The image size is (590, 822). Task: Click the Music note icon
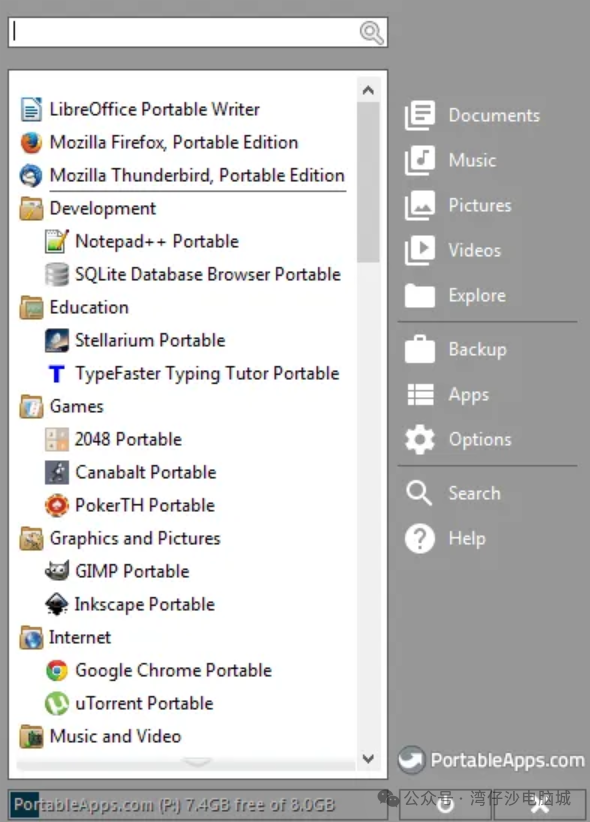point(420,160)
